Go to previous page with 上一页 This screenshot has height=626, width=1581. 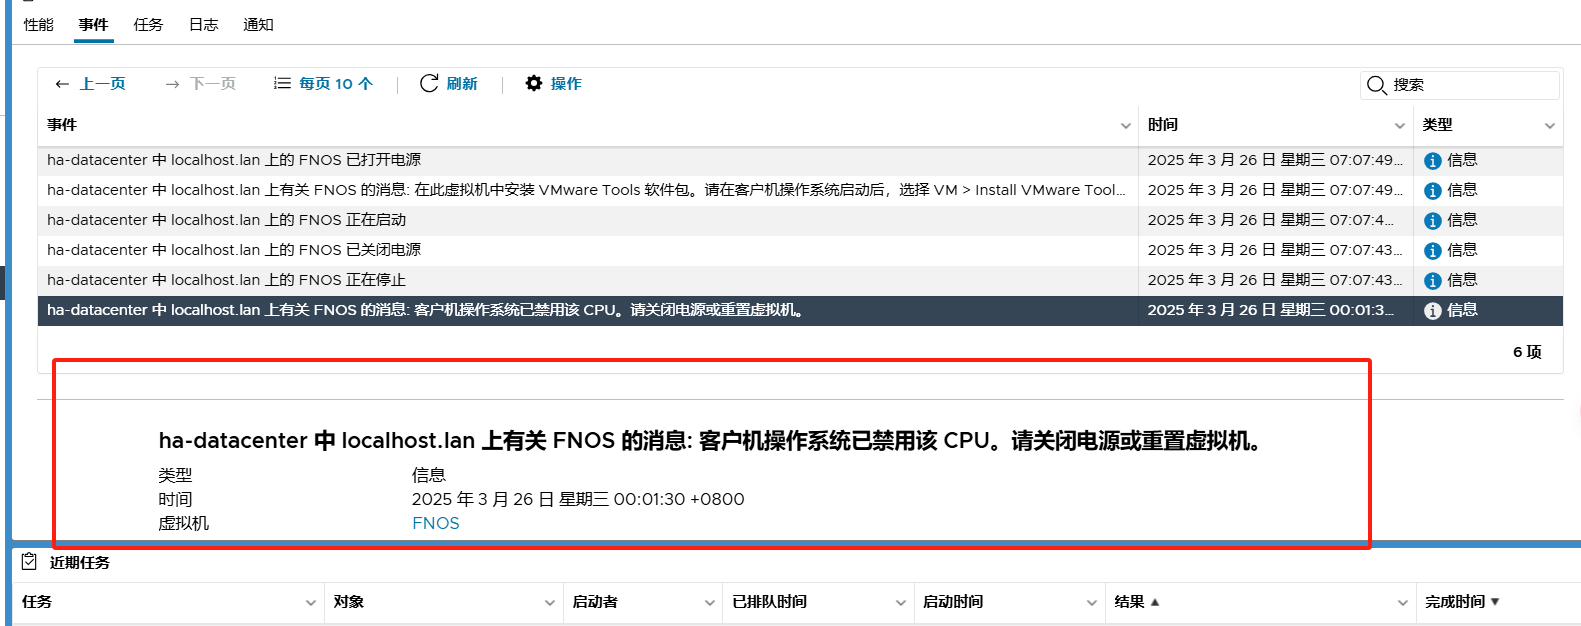pos(90,84)
